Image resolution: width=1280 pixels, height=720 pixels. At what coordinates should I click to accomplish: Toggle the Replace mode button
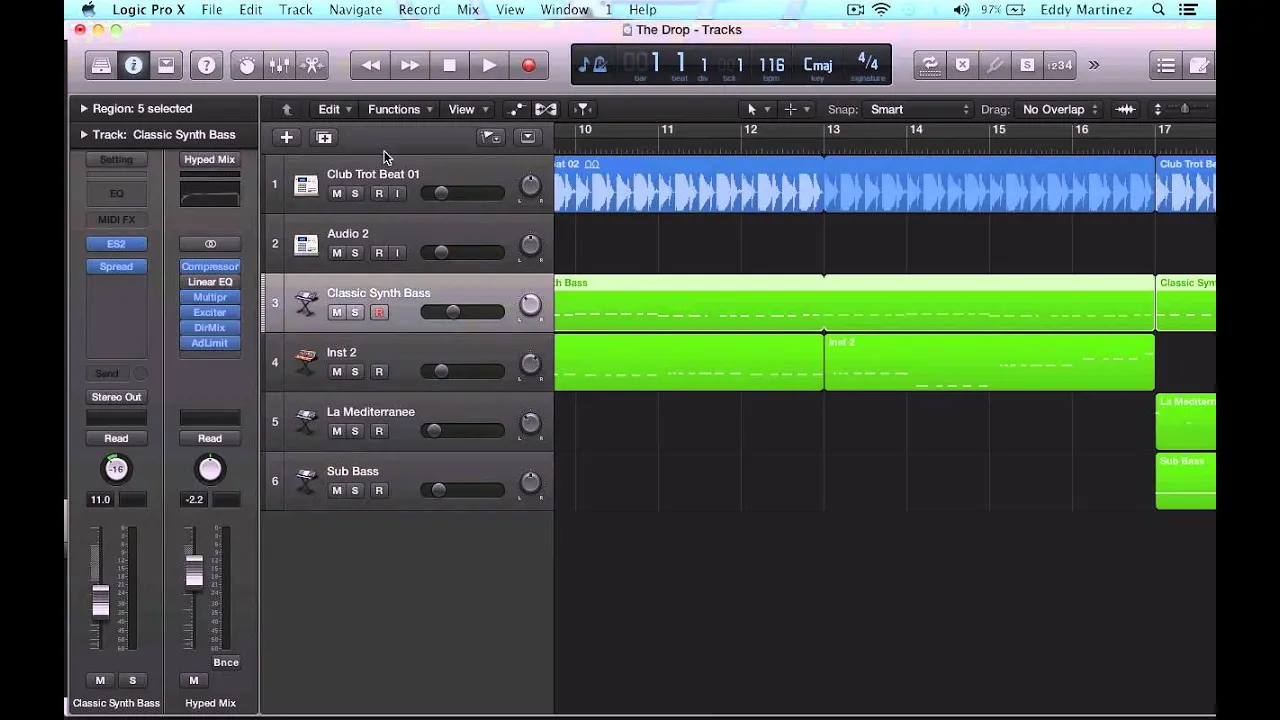pos(962,65)
